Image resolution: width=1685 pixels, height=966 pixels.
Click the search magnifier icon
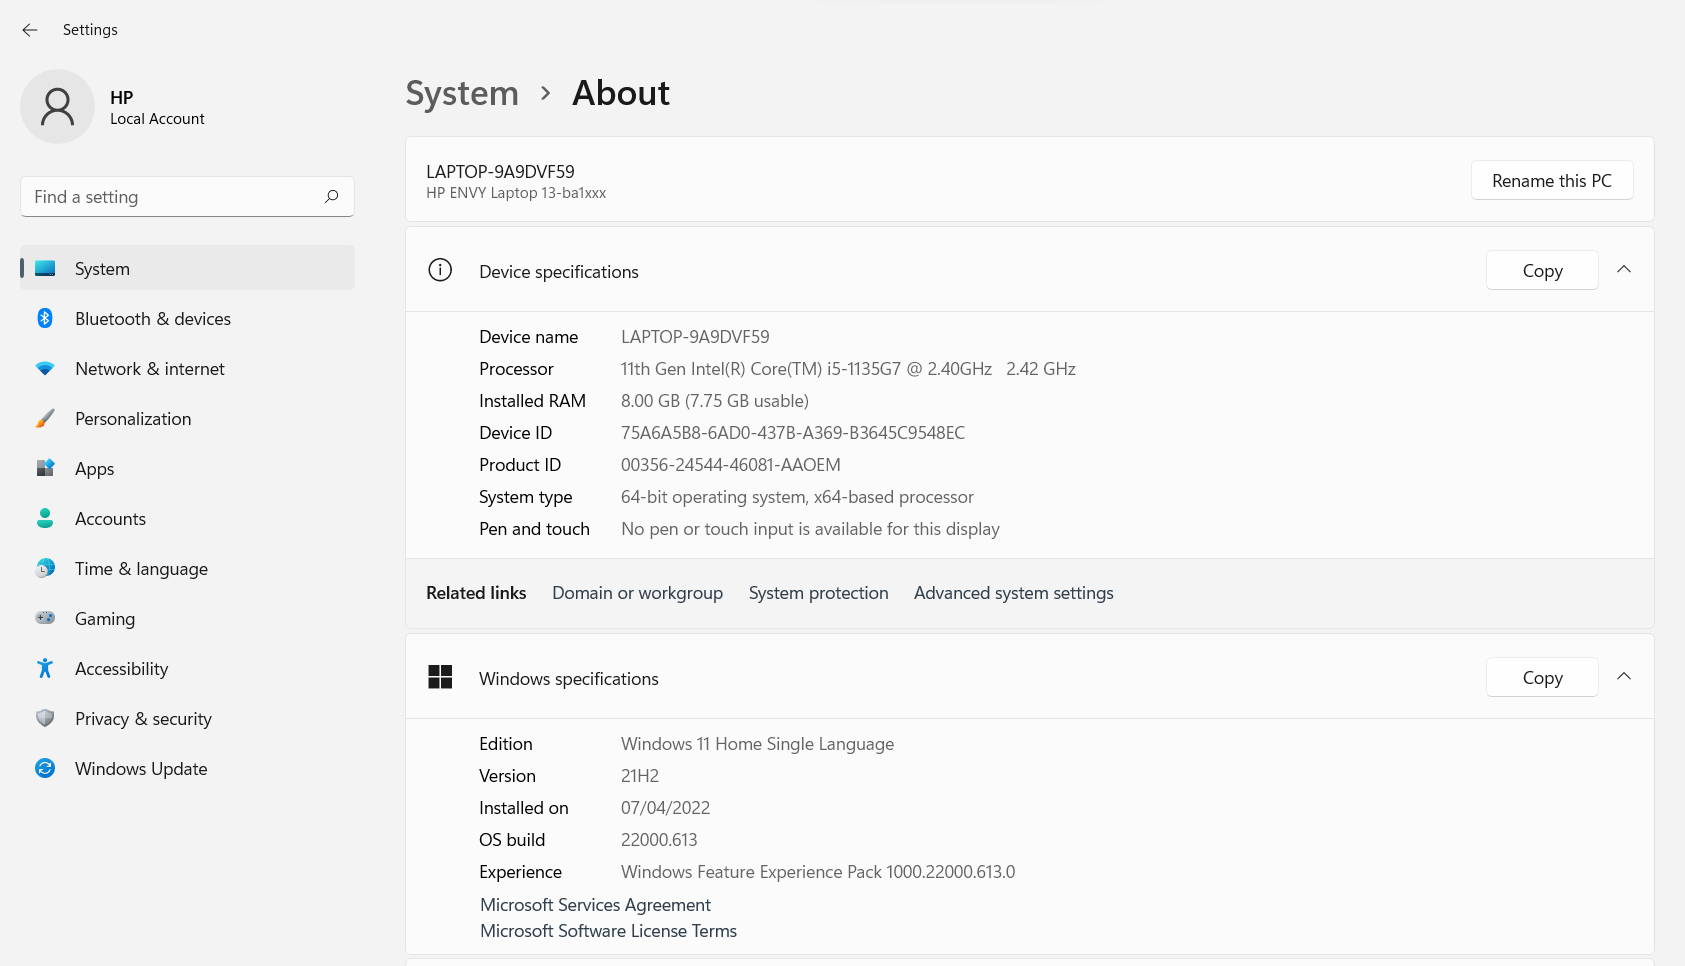332,197
